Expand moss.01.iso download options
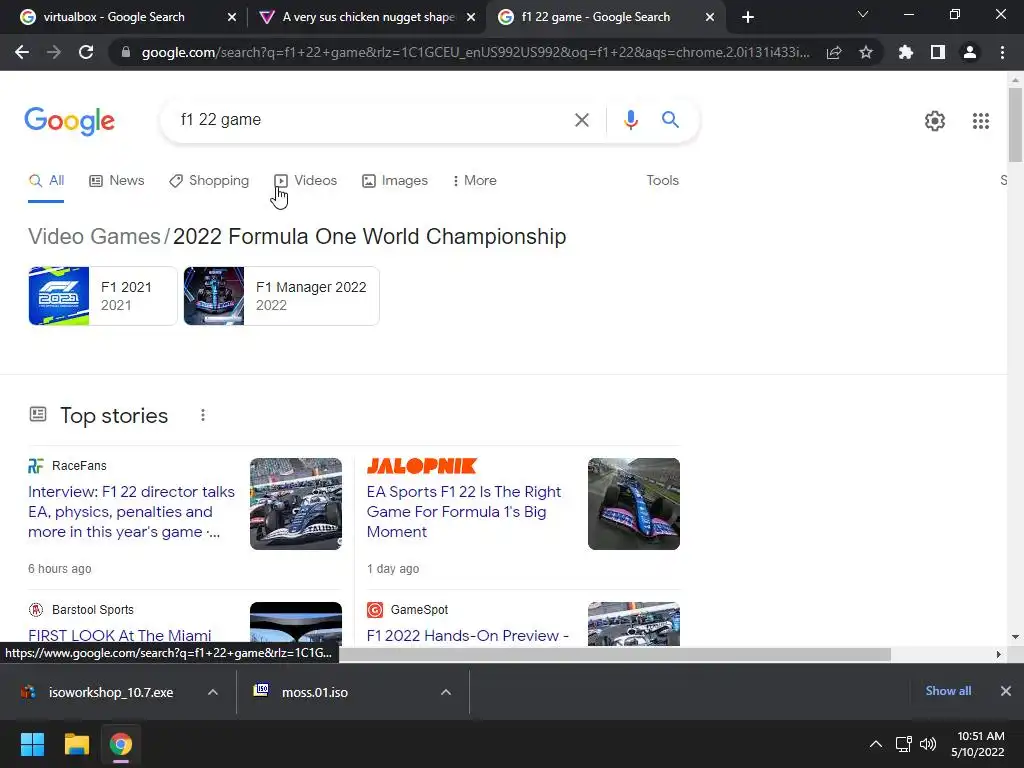This screenshot has width=1024, height=768. tap(446, 692)
